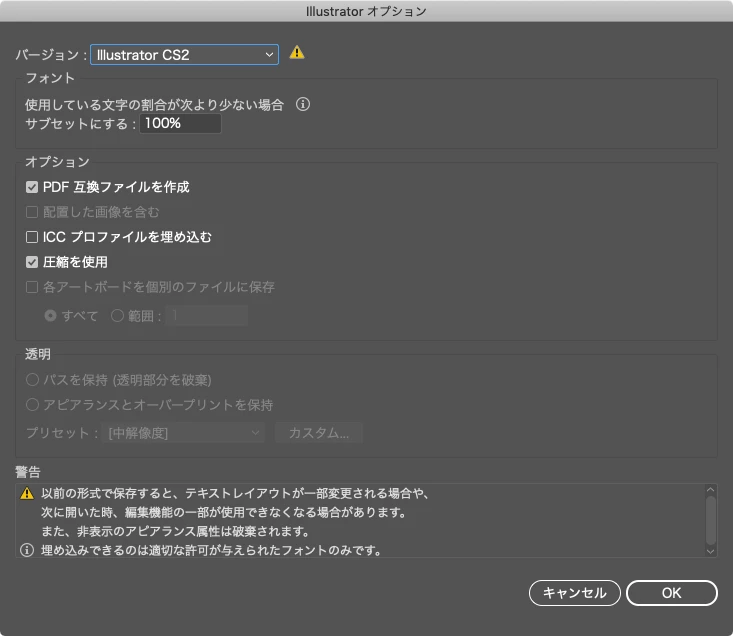Select パスを保持 (透明部分を破棄) radio button
This screenshot has width=733, height=636.
point(32,379)
